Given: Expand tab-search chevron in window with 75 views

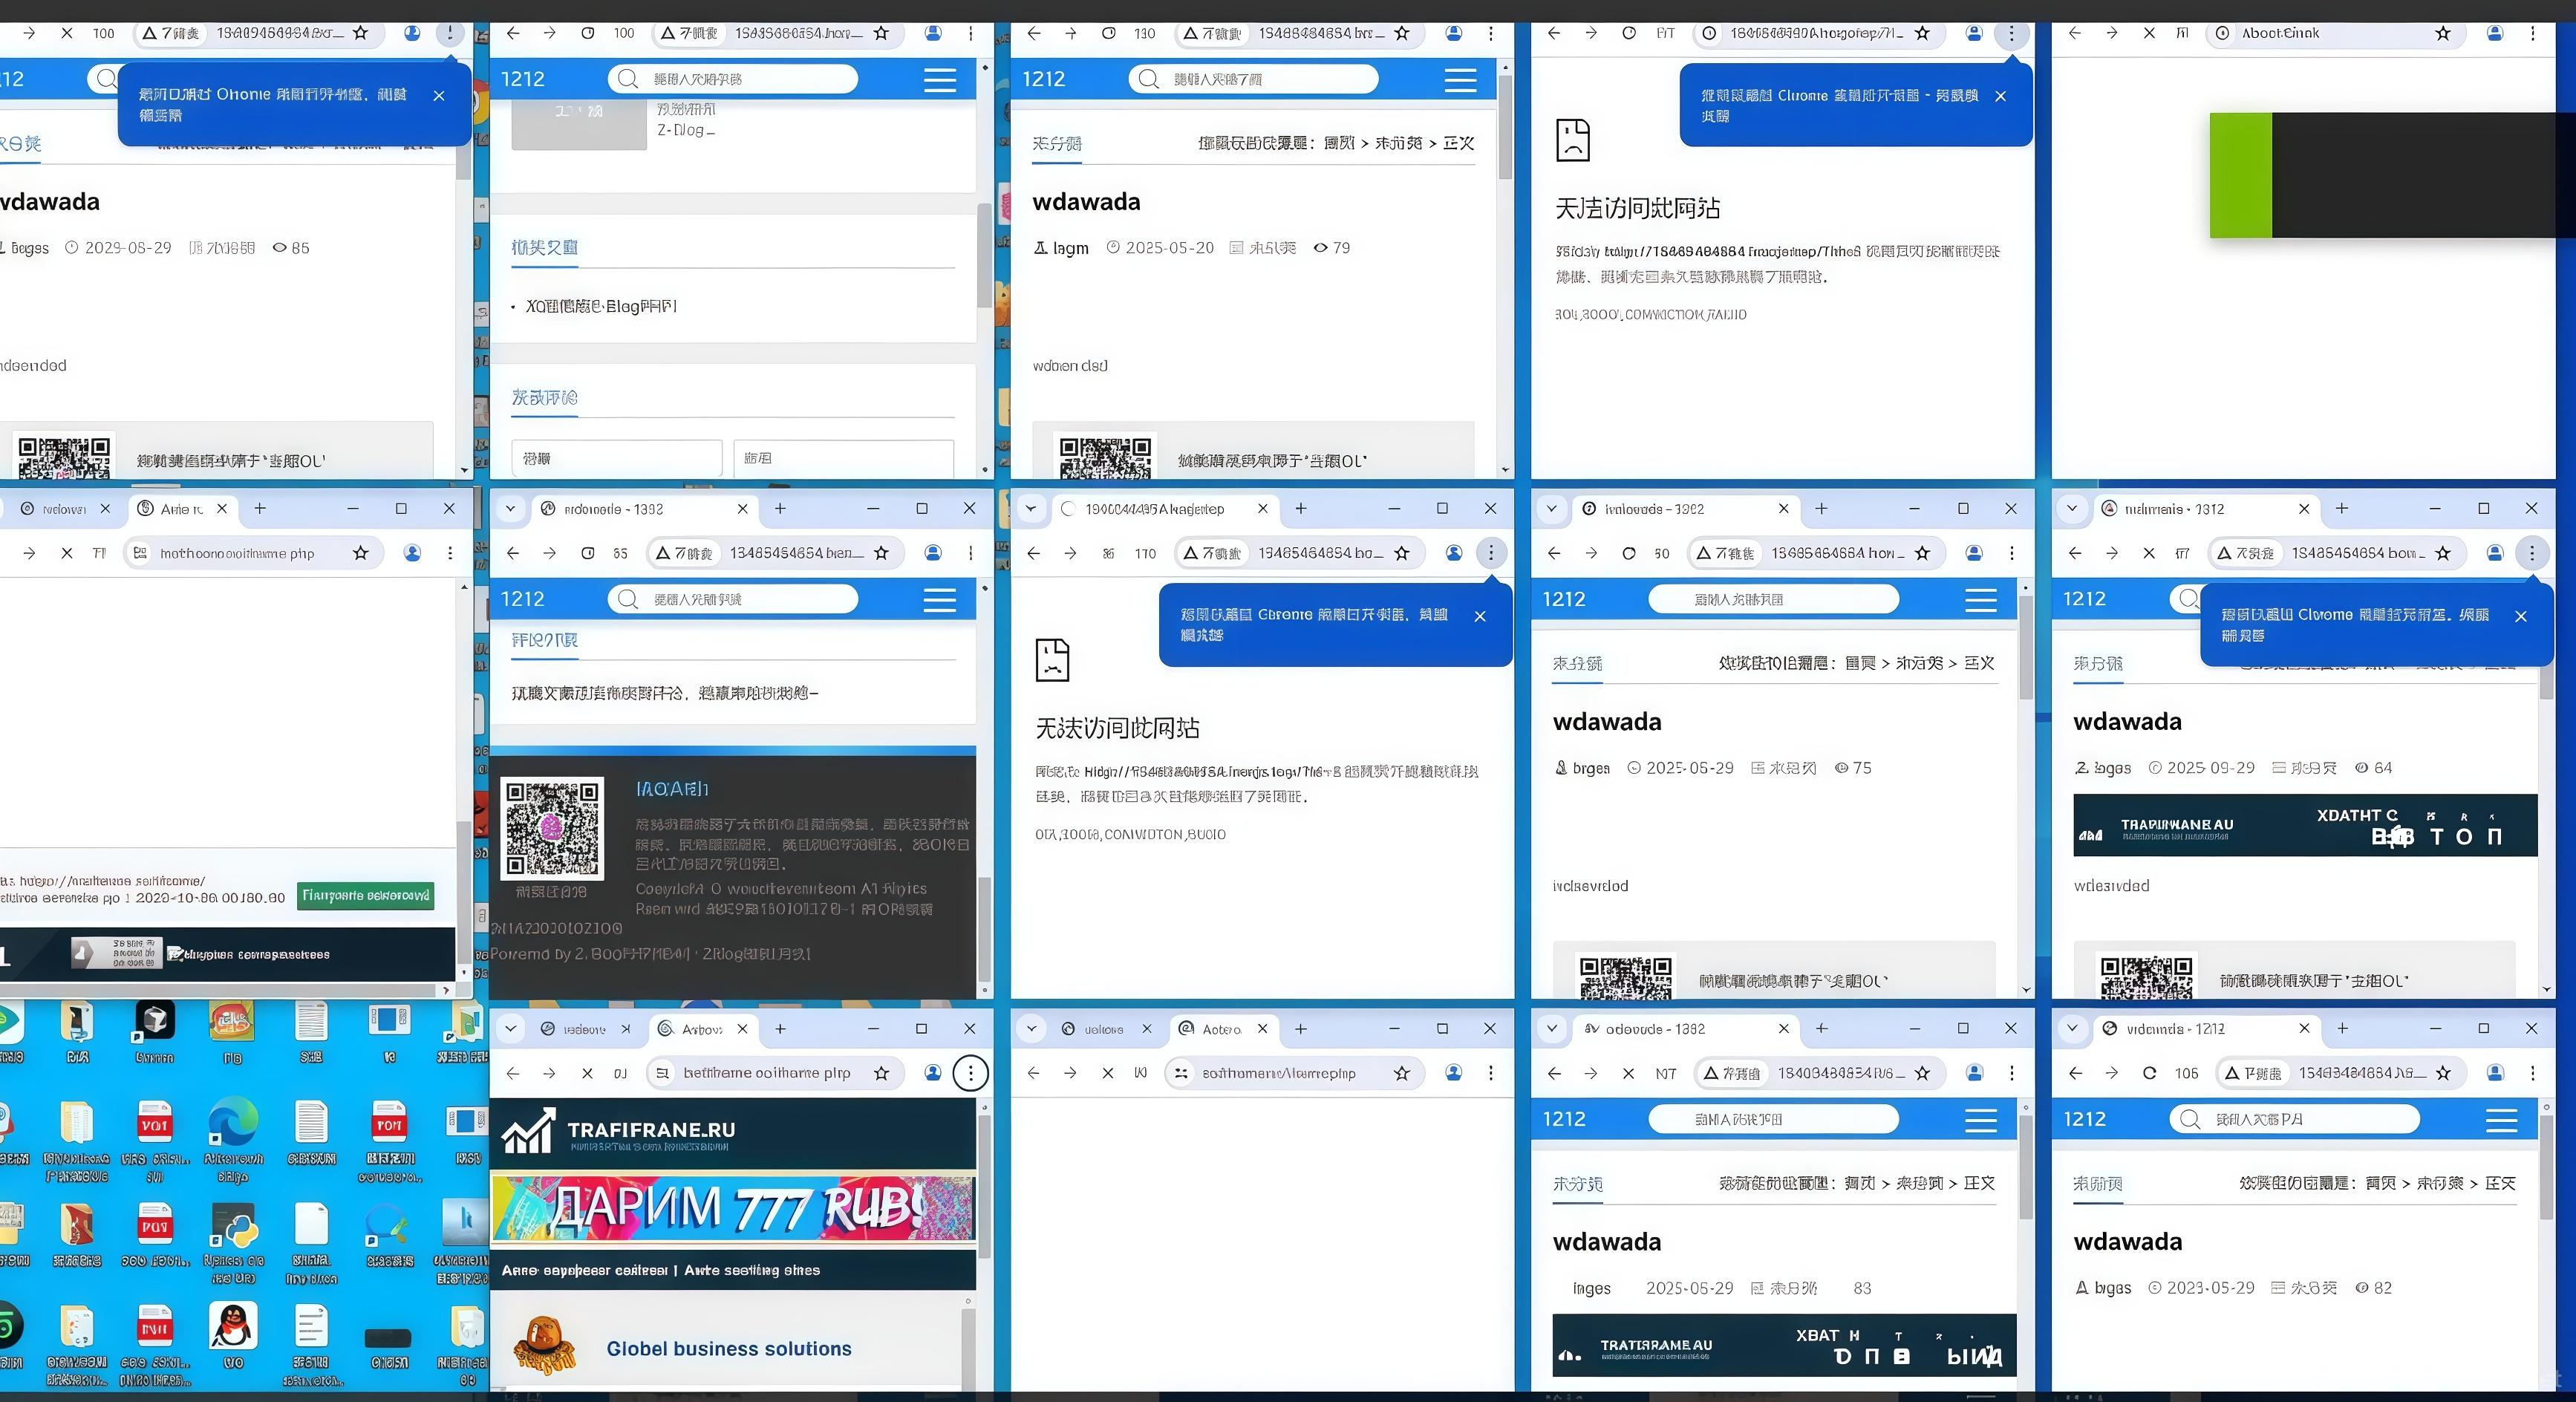Looking at the screenshot, I should pos(1551,509).
